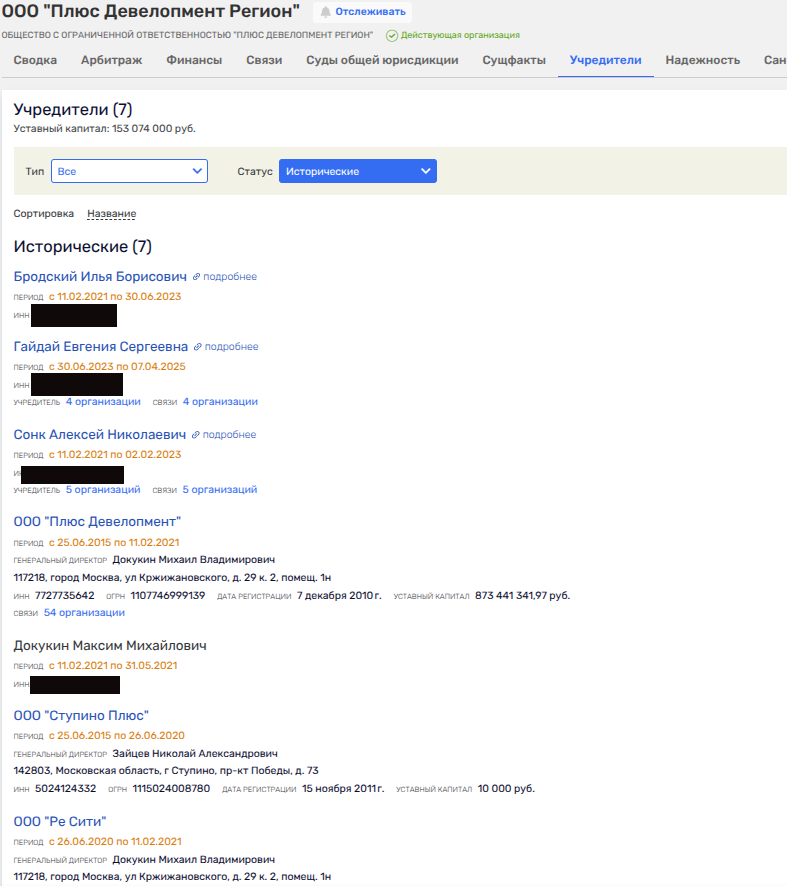Open Бродский Илья Борисович profile link
Image resolution: width=787 pixels, height=886 pixels.
pos(100,276)
